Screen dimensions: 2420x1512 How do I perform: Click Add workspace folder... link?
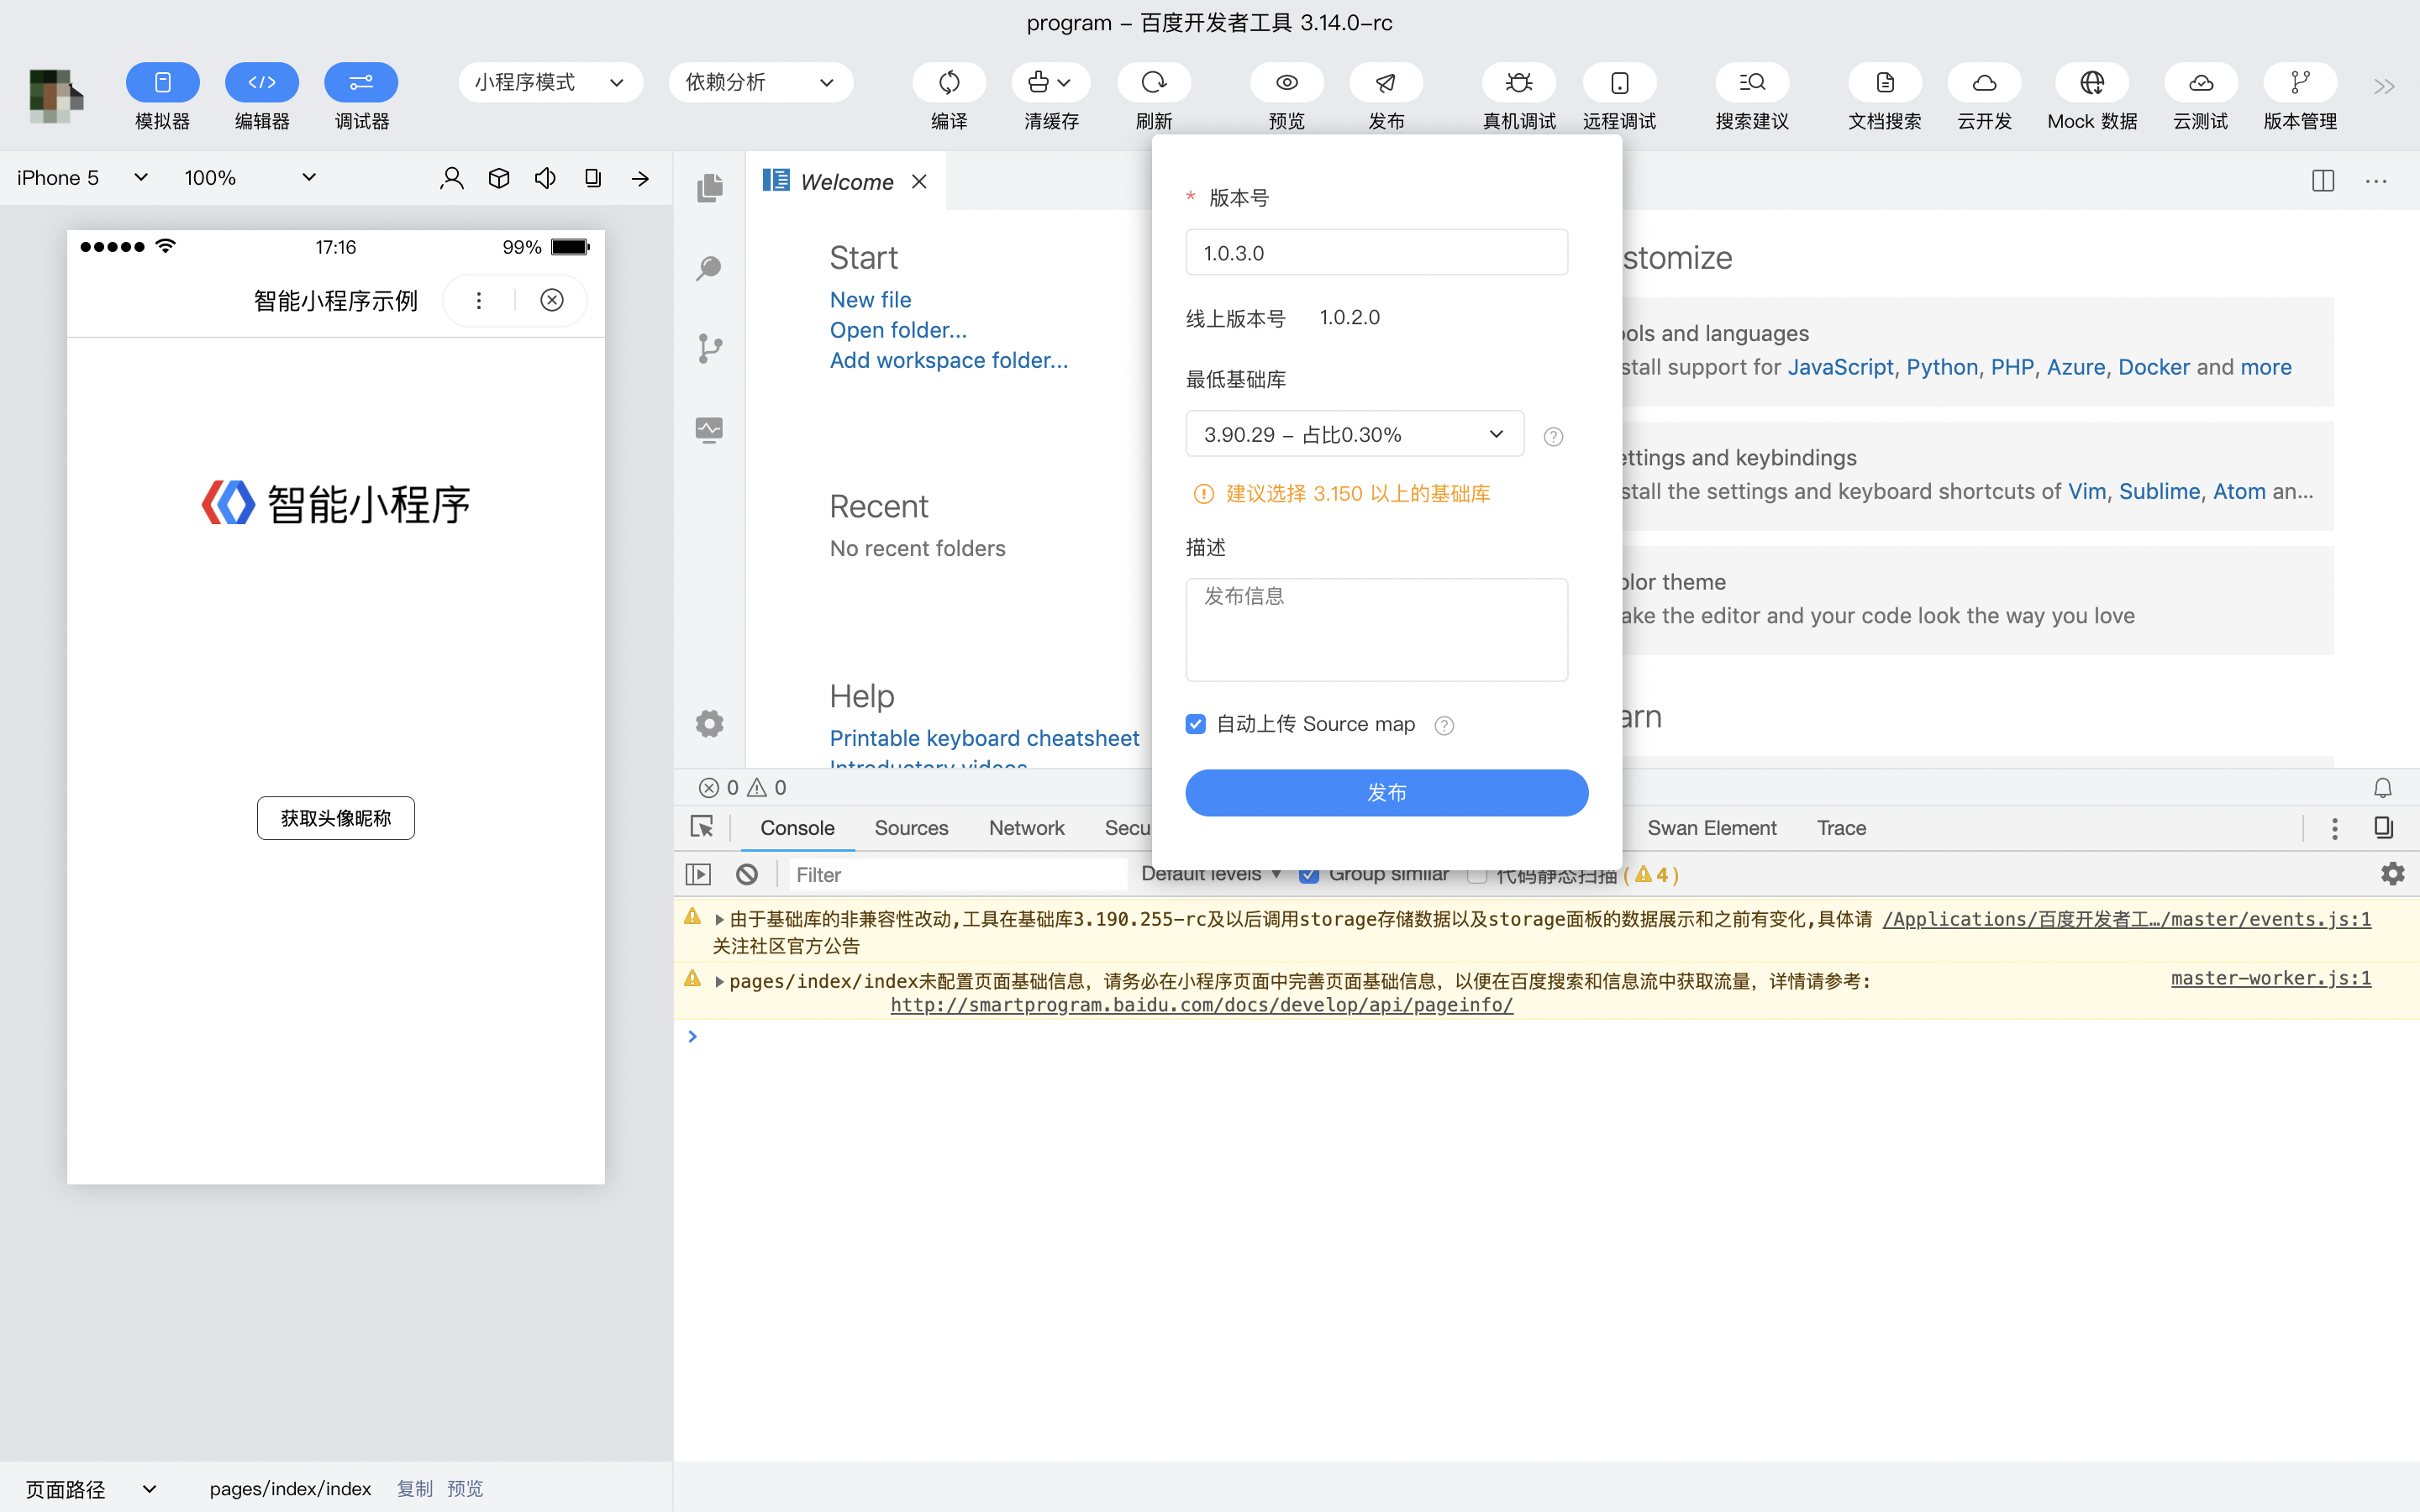tap(949, 360)
